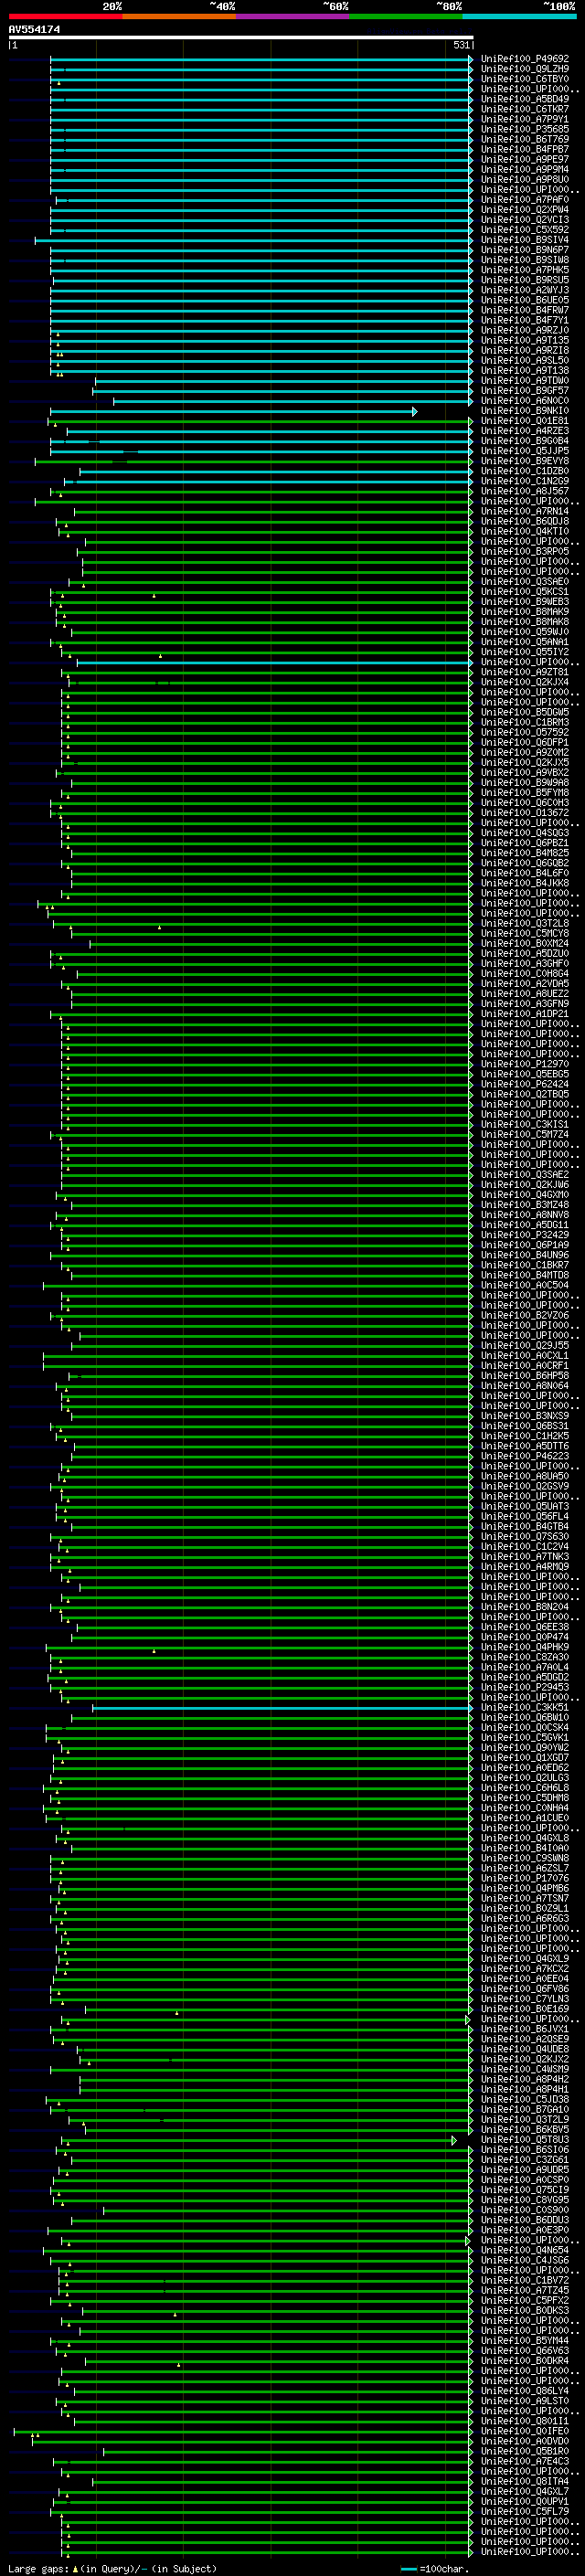Viewport: 585px width, 2576px height.
Task: Select hit label UniRef100_Q5KCS1
Action: [525, 592]
